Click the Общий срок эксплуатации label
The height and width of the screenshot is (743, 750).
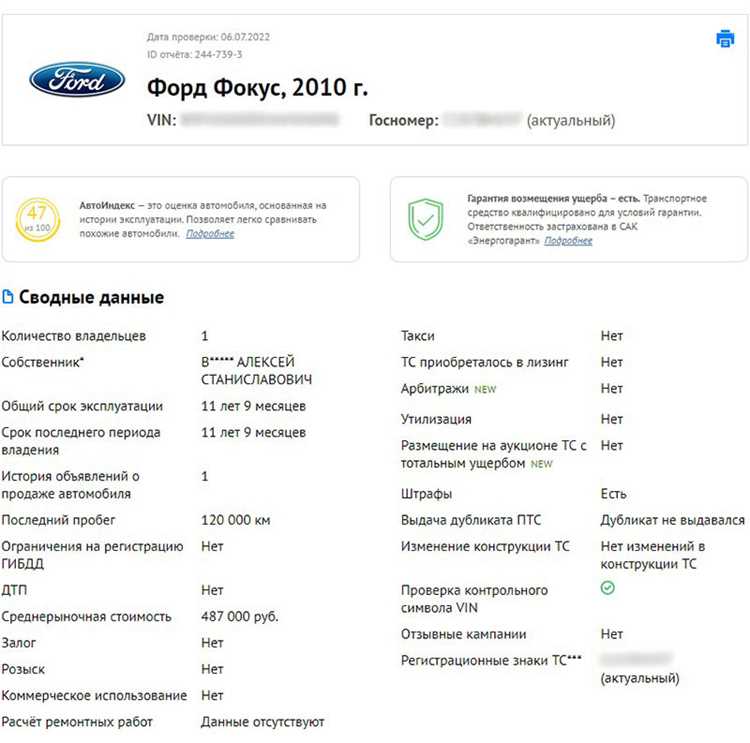[x=82, y=406]
